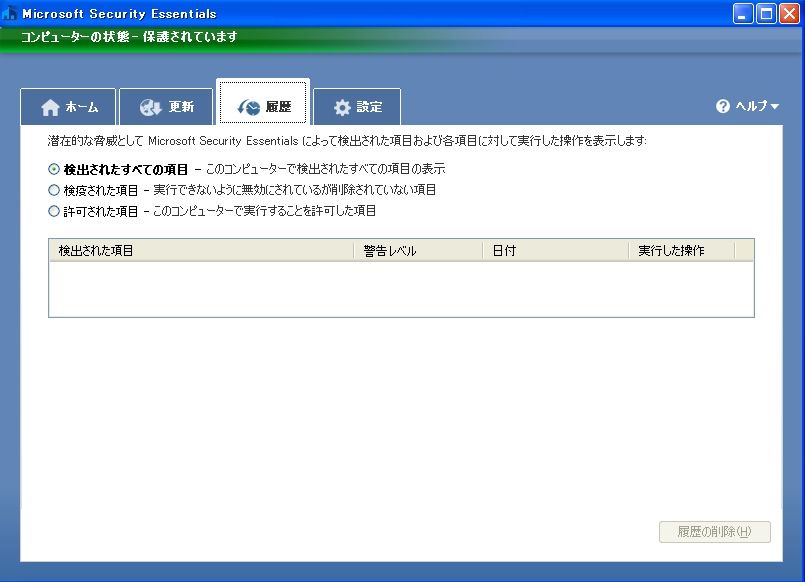
Task: Click the gear icon on Settings tab
Action: [x=342, y=107]
